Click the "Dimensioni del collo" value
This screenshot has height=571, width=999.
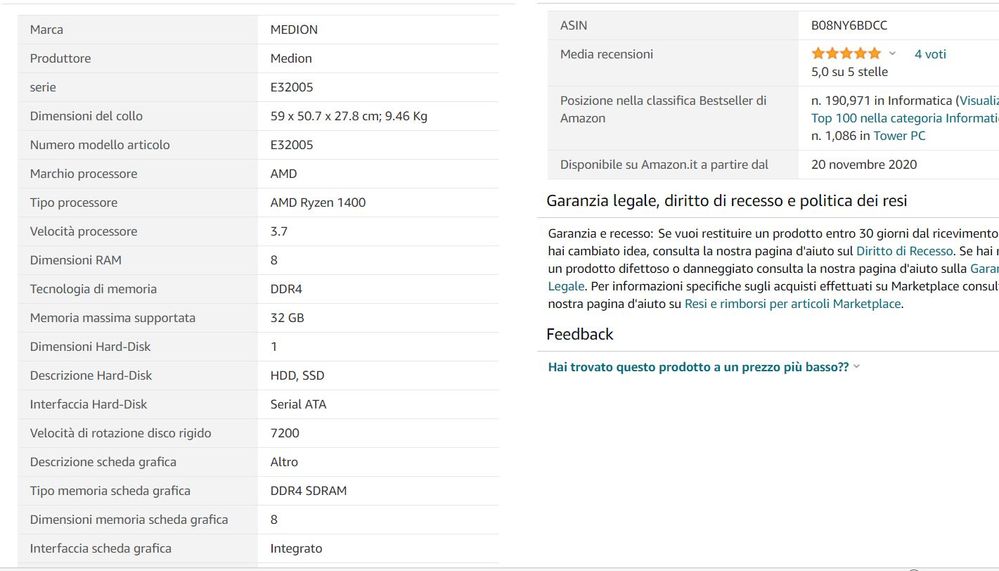point(349,116)
